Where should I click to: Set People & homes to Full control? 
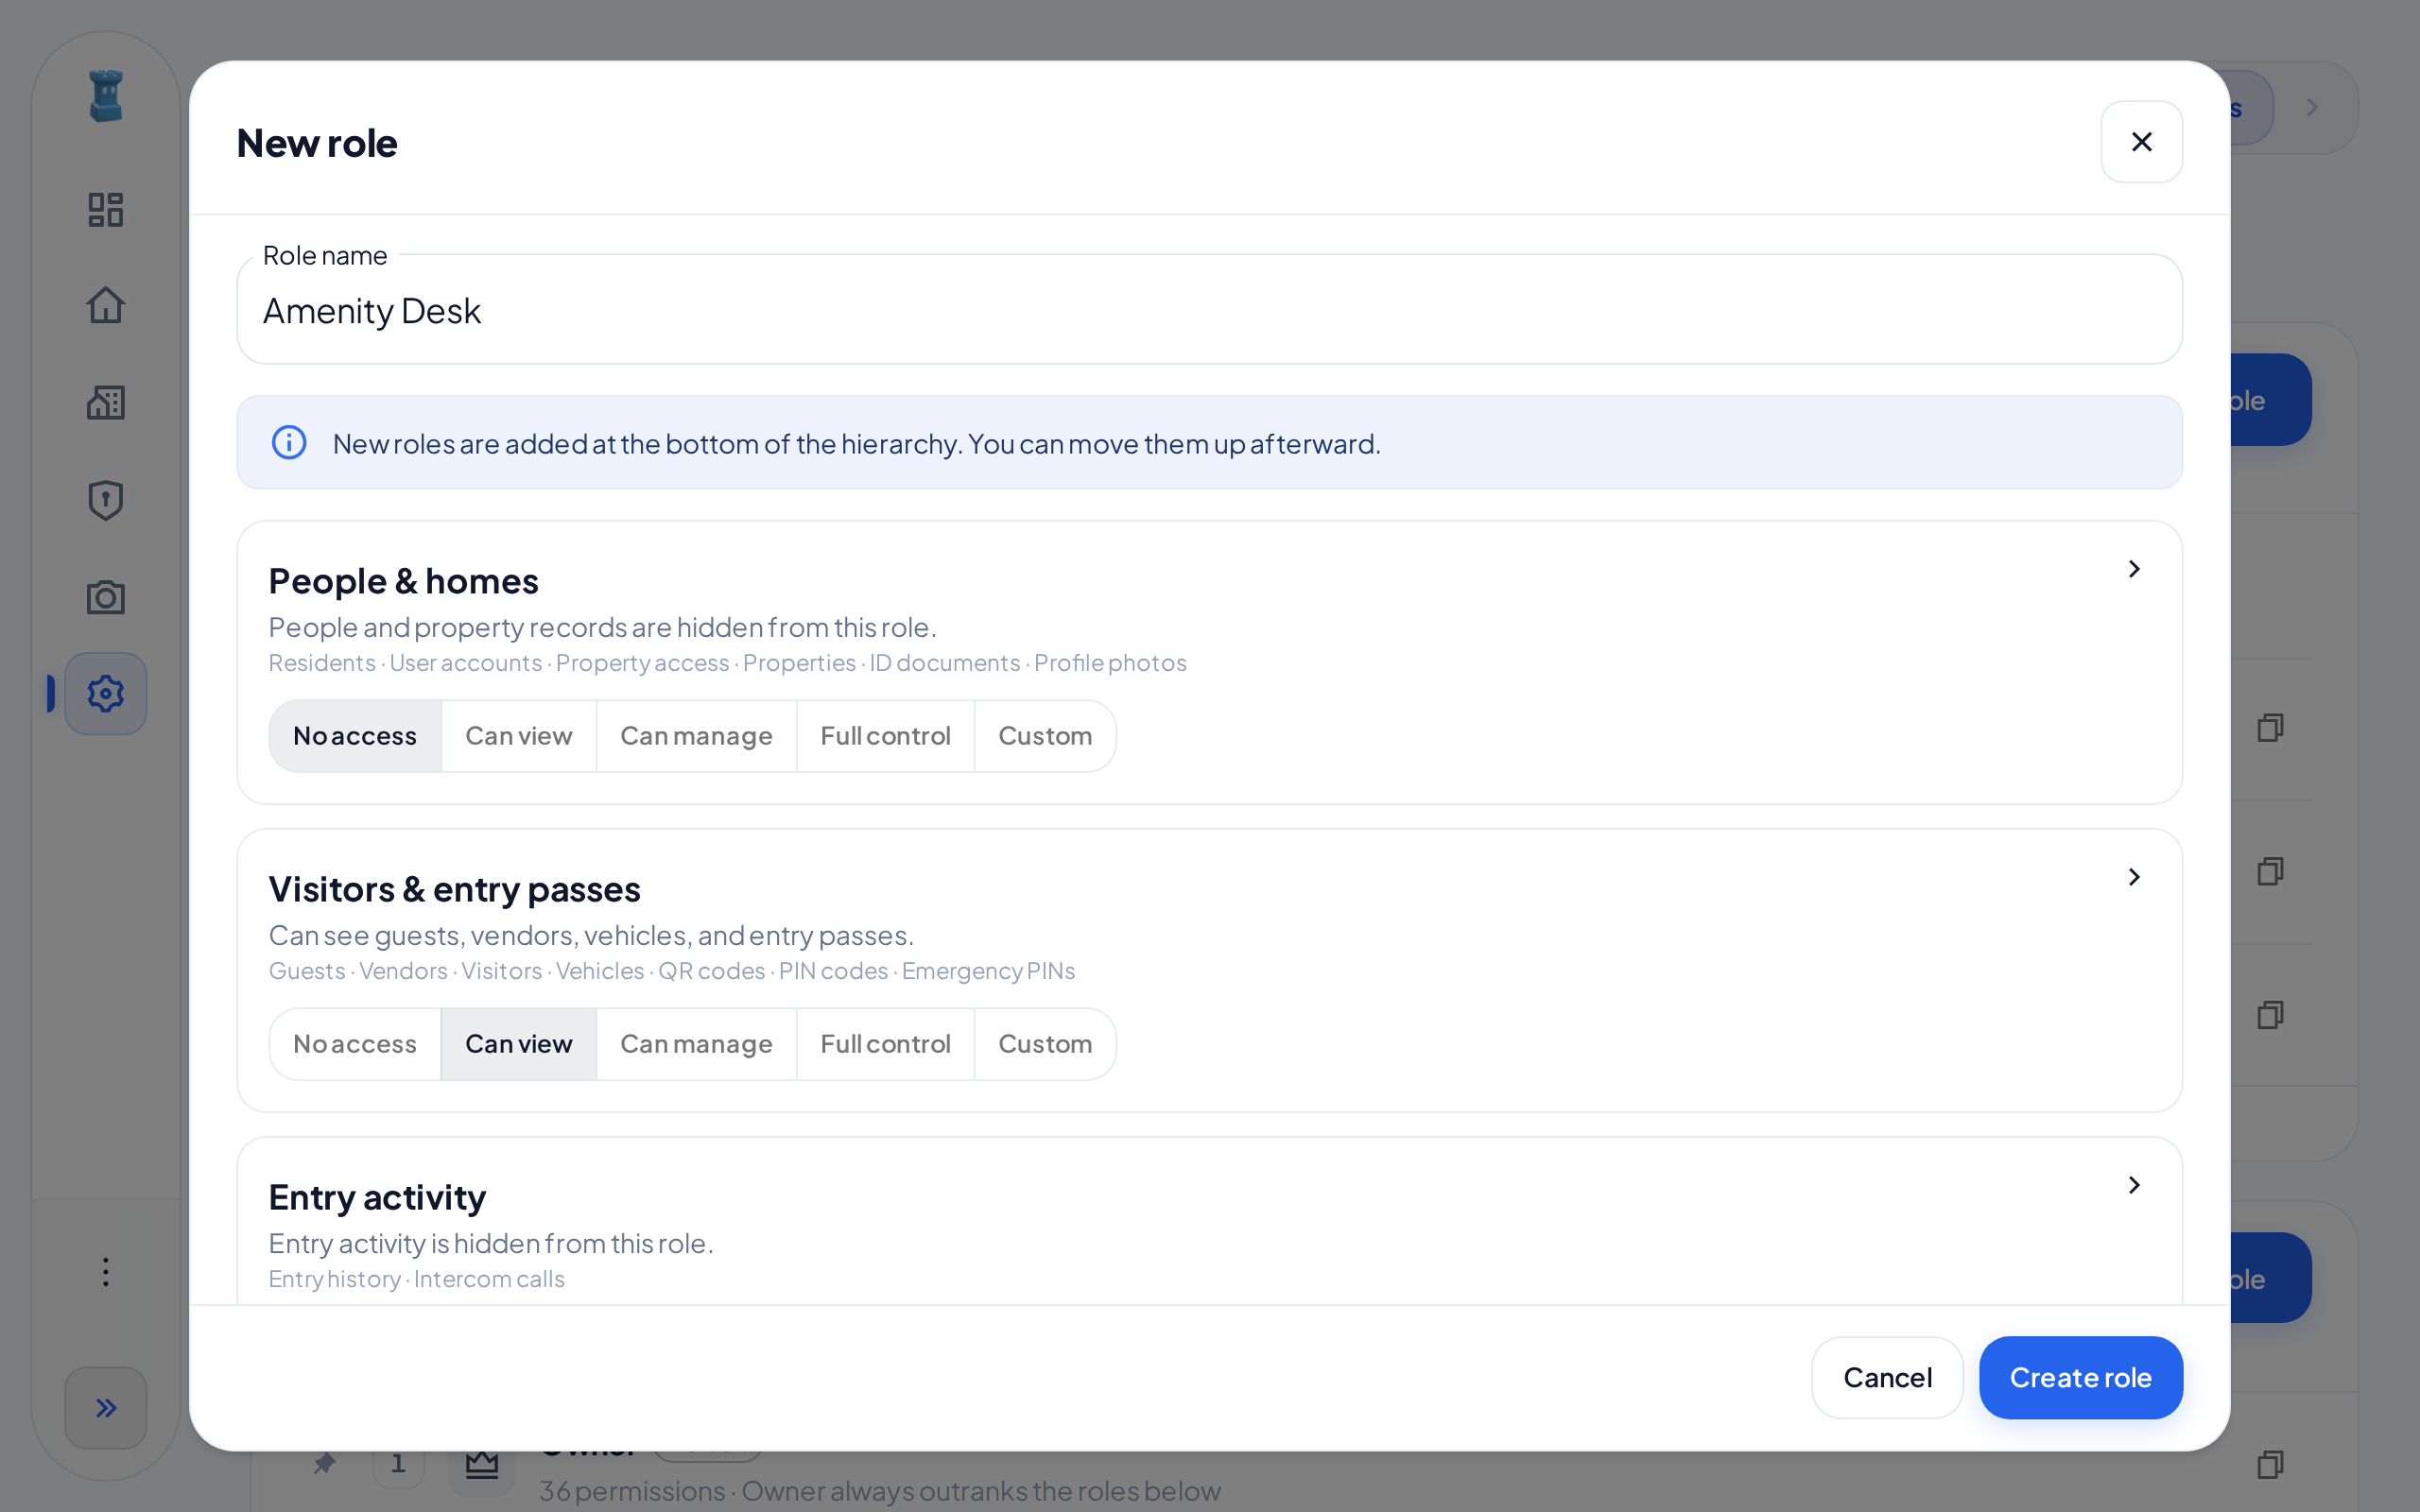coord(885,736)
